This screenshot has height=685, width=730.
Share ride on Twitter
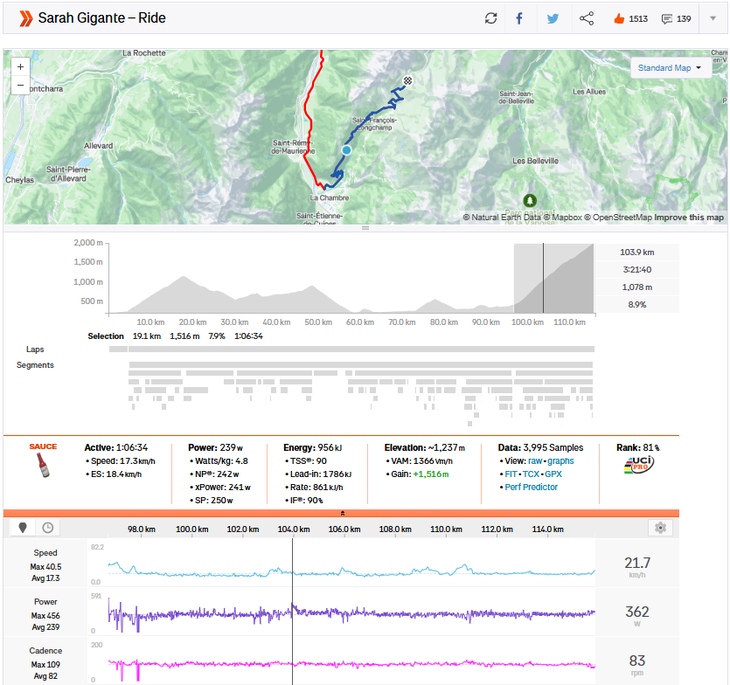(553, 19)
